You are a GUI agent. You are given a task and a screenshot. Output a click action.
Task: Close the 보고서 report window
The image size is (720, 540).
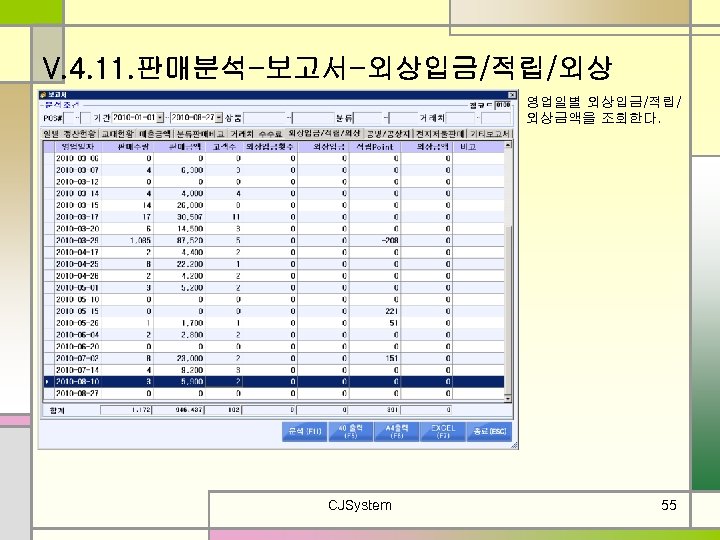click(x=512, y=95)
